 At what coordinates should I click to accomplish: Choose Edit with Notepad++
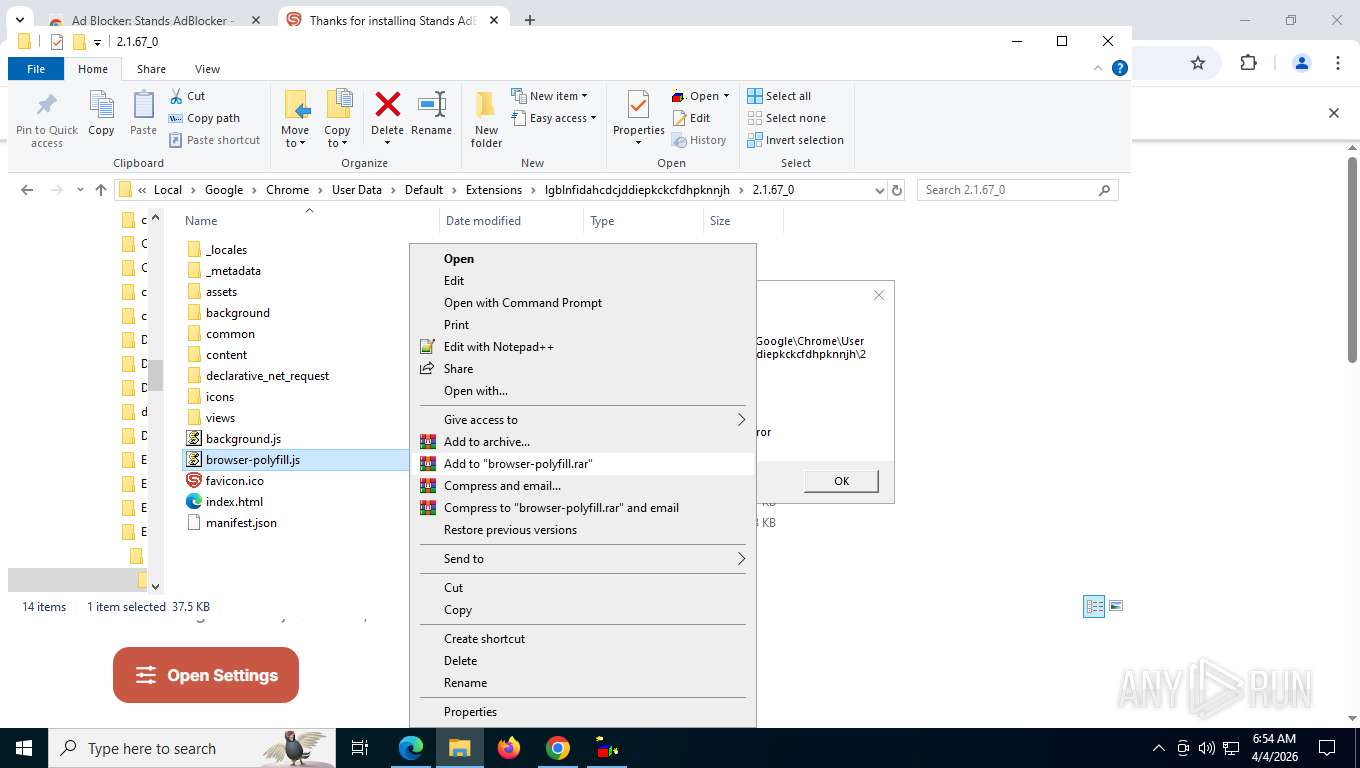click(x=583, y=347)
